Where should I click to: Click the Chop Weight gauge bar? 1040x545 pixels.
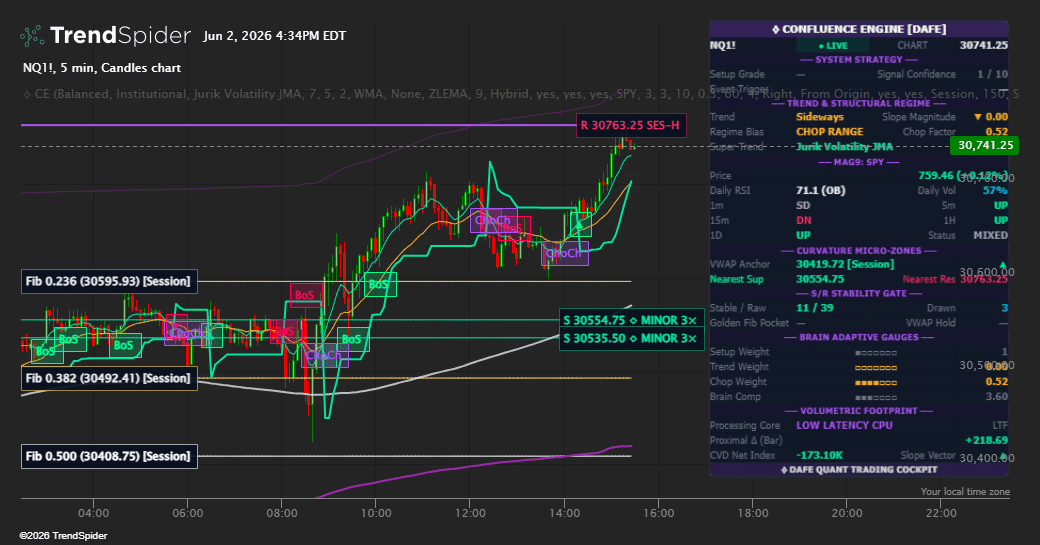(x=876, y=383)
